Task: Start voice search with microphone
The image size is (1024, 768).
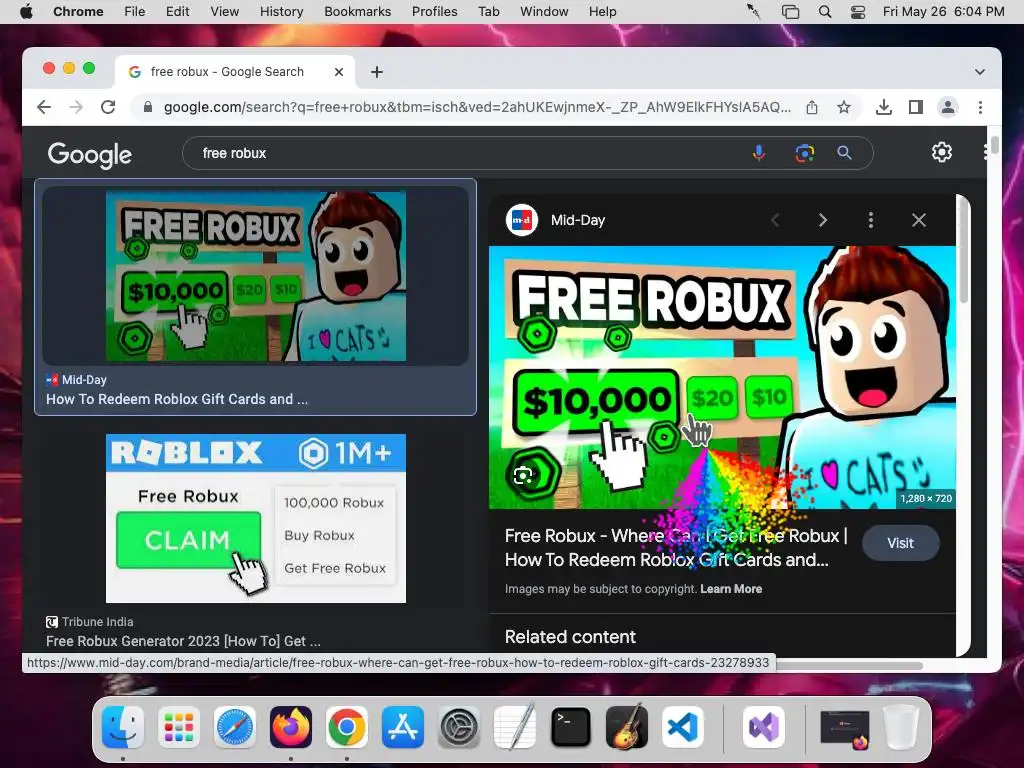Action: pos(758,153)
